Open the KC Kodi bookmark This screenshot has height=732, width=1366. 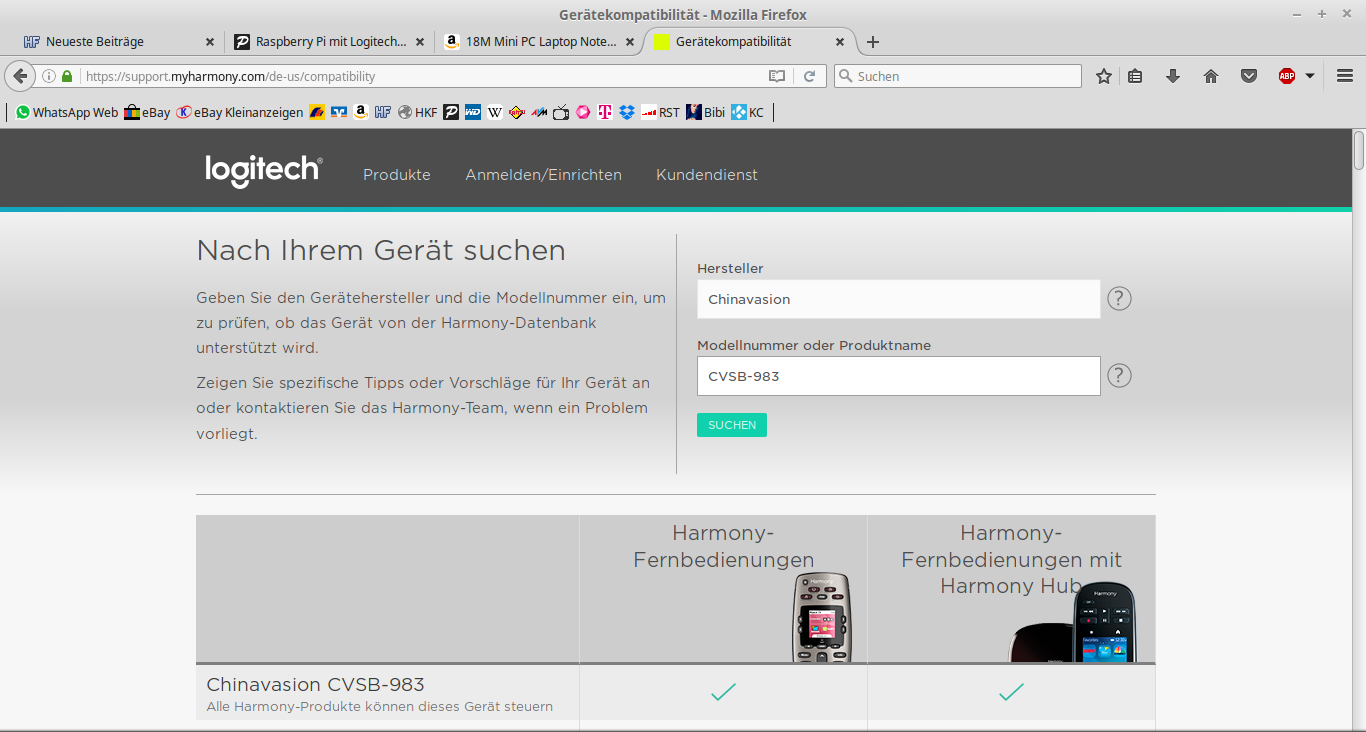(x=748, y=113)
